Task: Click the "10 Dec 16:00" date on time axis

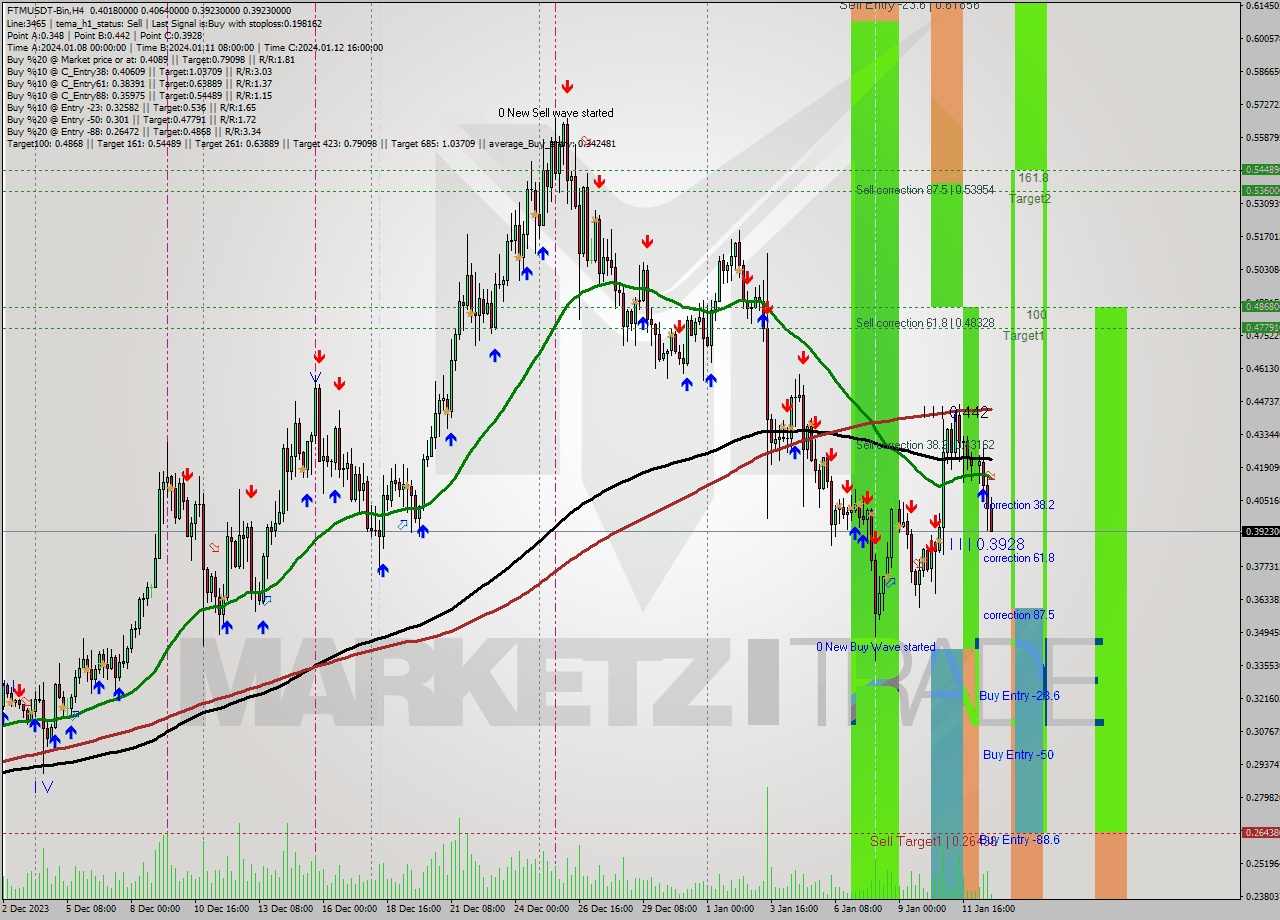Action: click(x=222, y=909)
